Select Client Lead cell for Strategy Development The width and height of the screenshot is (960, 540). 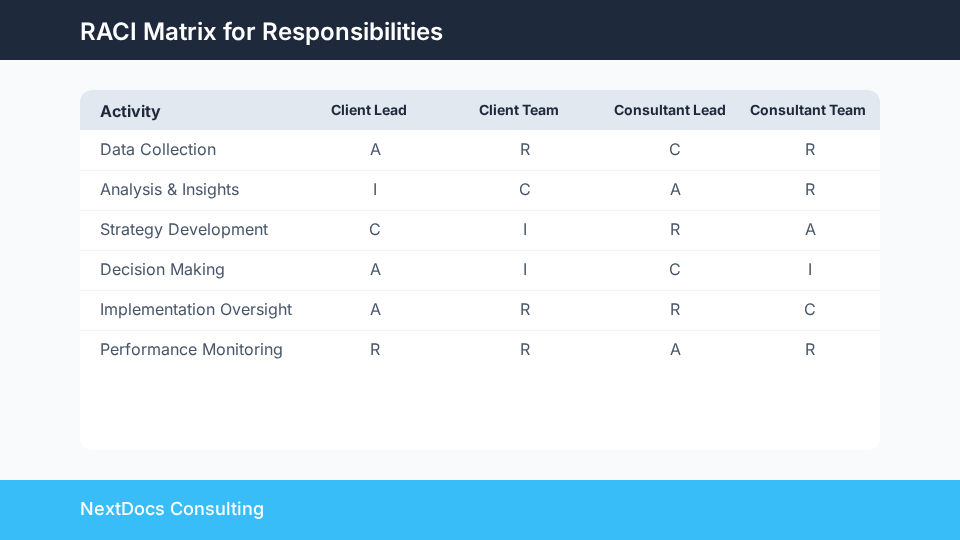[x=375, y=230]
